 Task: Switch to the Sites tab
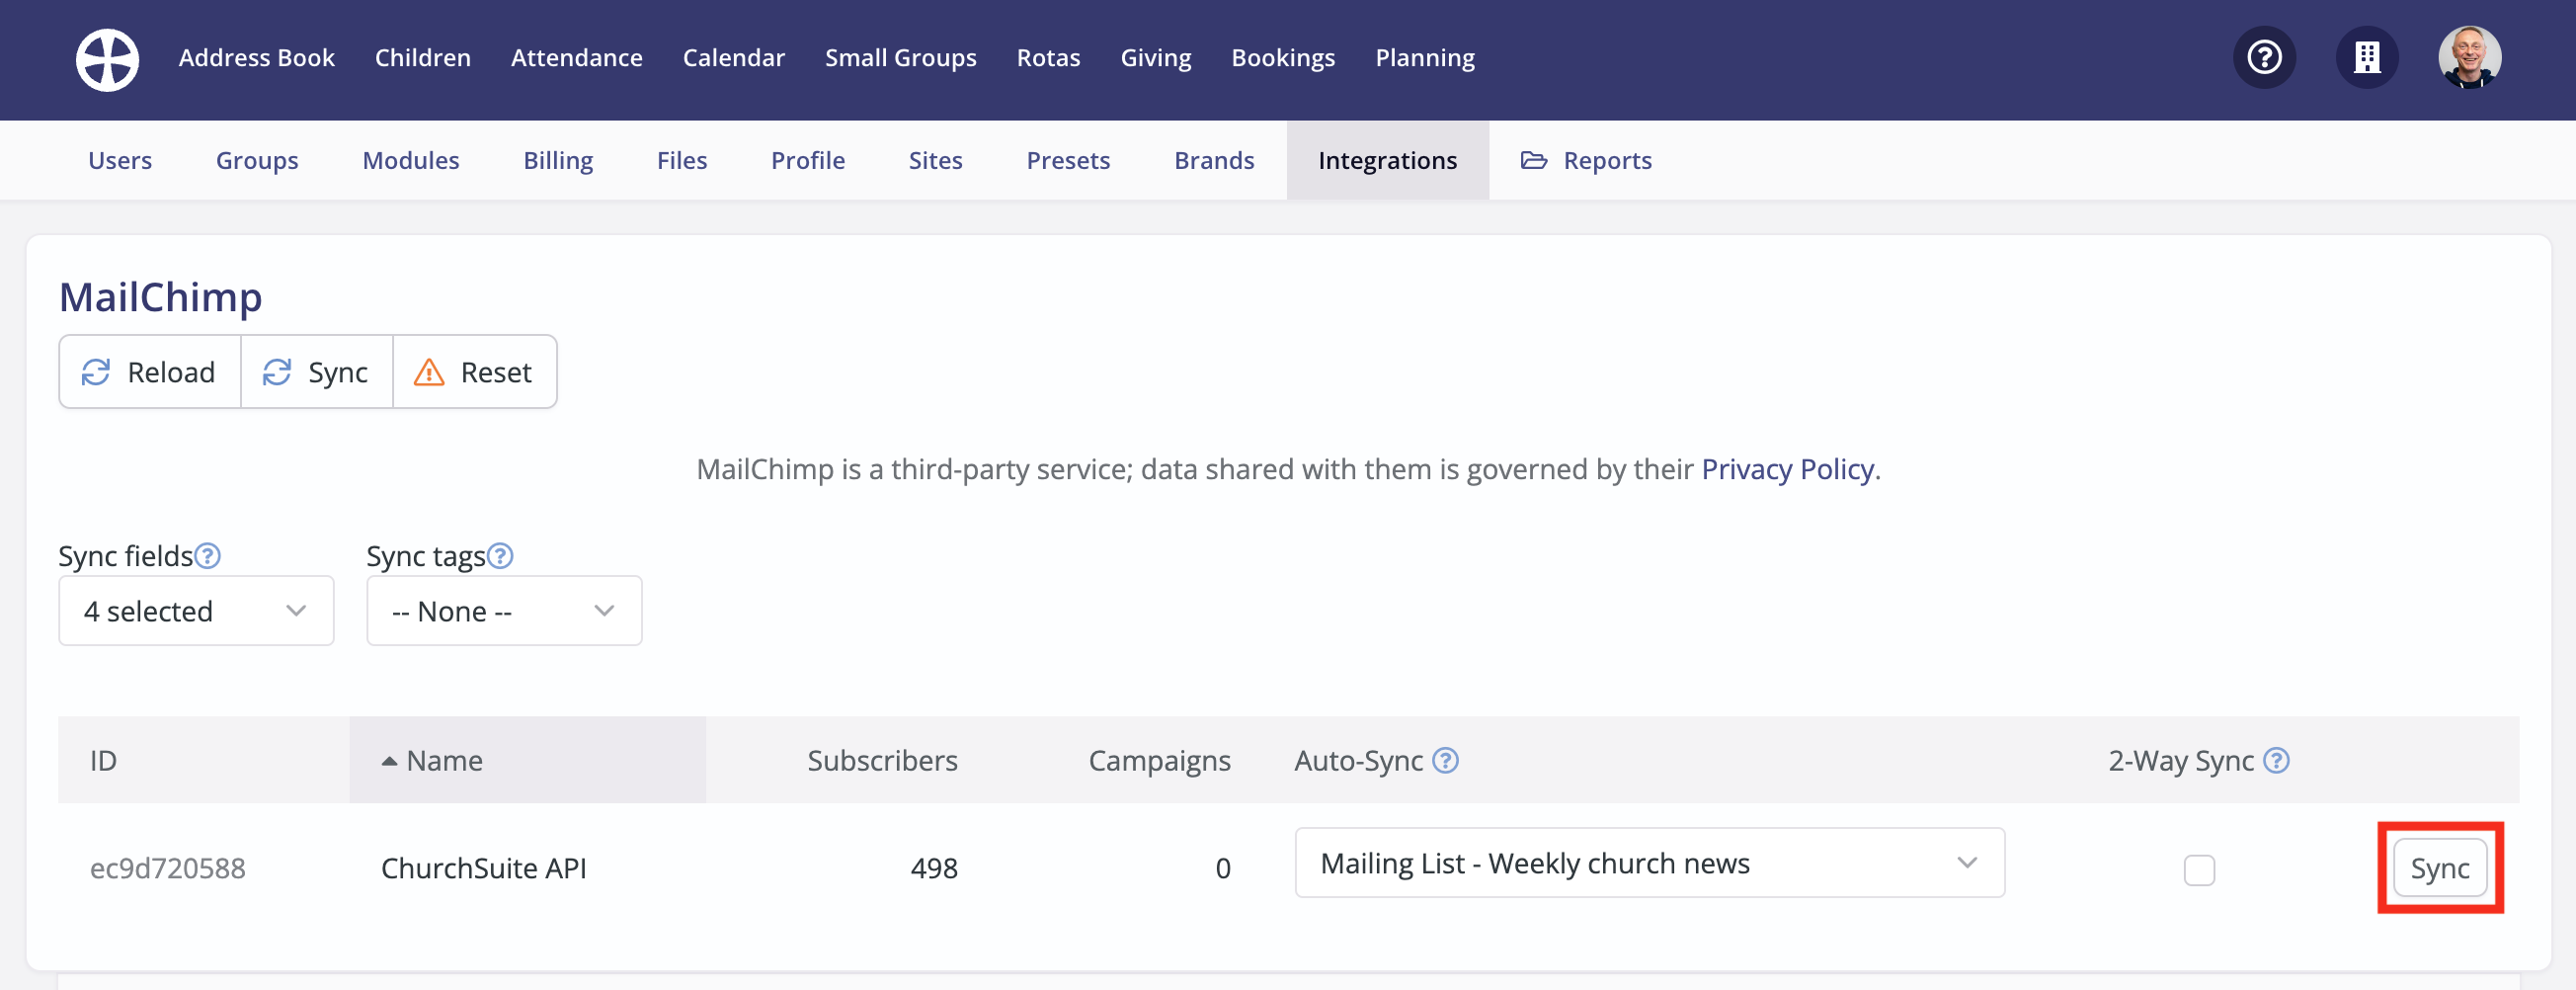(x=936, y=160)
